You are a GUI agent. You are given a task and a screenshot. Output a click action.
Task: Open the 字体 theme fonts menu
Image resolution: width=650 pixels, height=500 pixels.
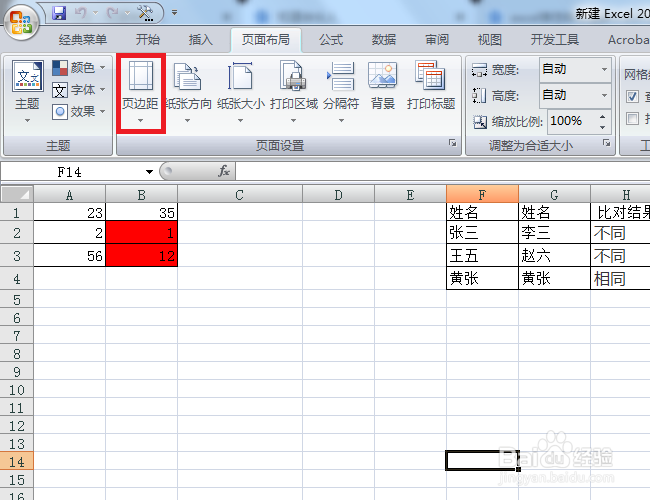coord(79,90)
